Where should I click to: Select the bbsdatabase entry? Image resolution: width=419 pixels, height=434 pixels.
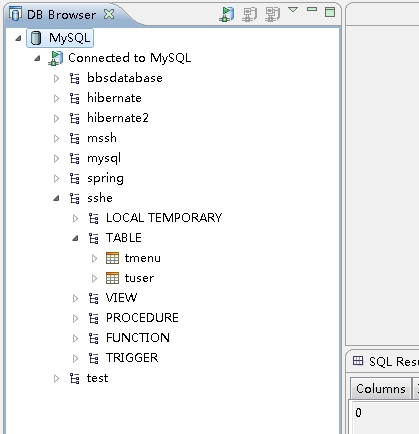tap(125, 78)
